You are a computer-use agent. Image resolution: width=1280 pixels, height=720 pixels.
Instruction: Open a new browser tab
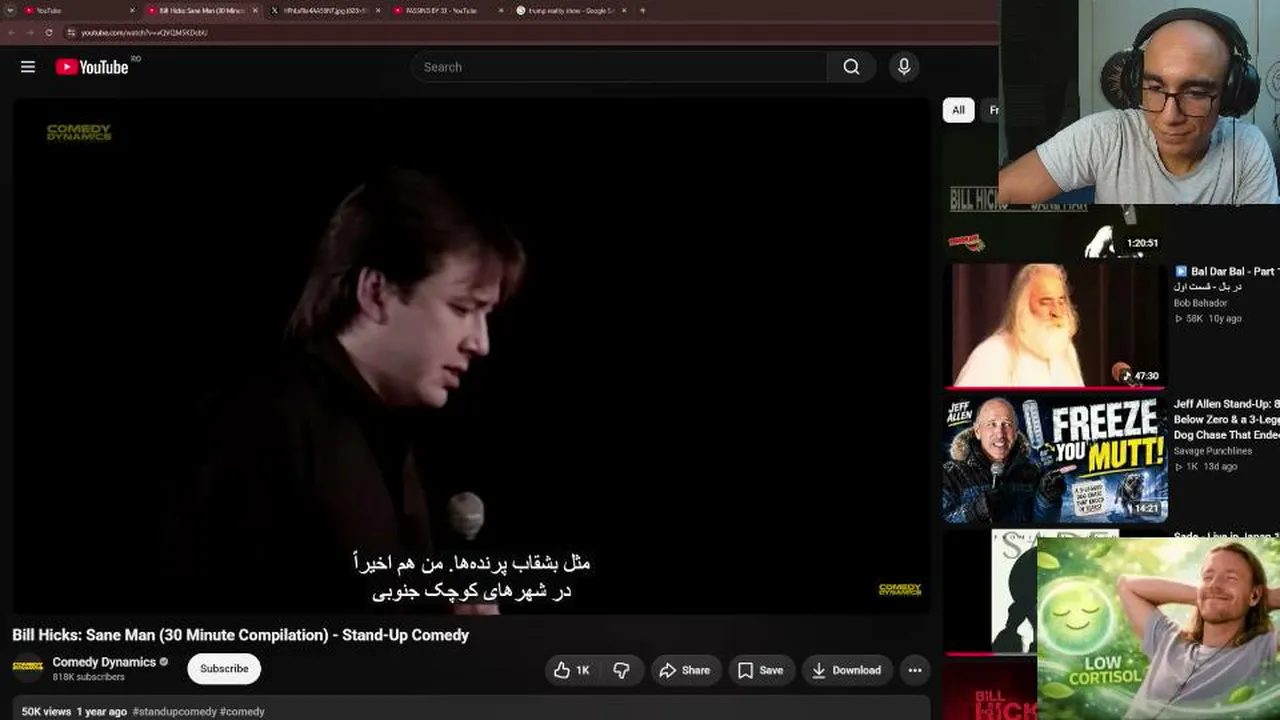point(642,11)
